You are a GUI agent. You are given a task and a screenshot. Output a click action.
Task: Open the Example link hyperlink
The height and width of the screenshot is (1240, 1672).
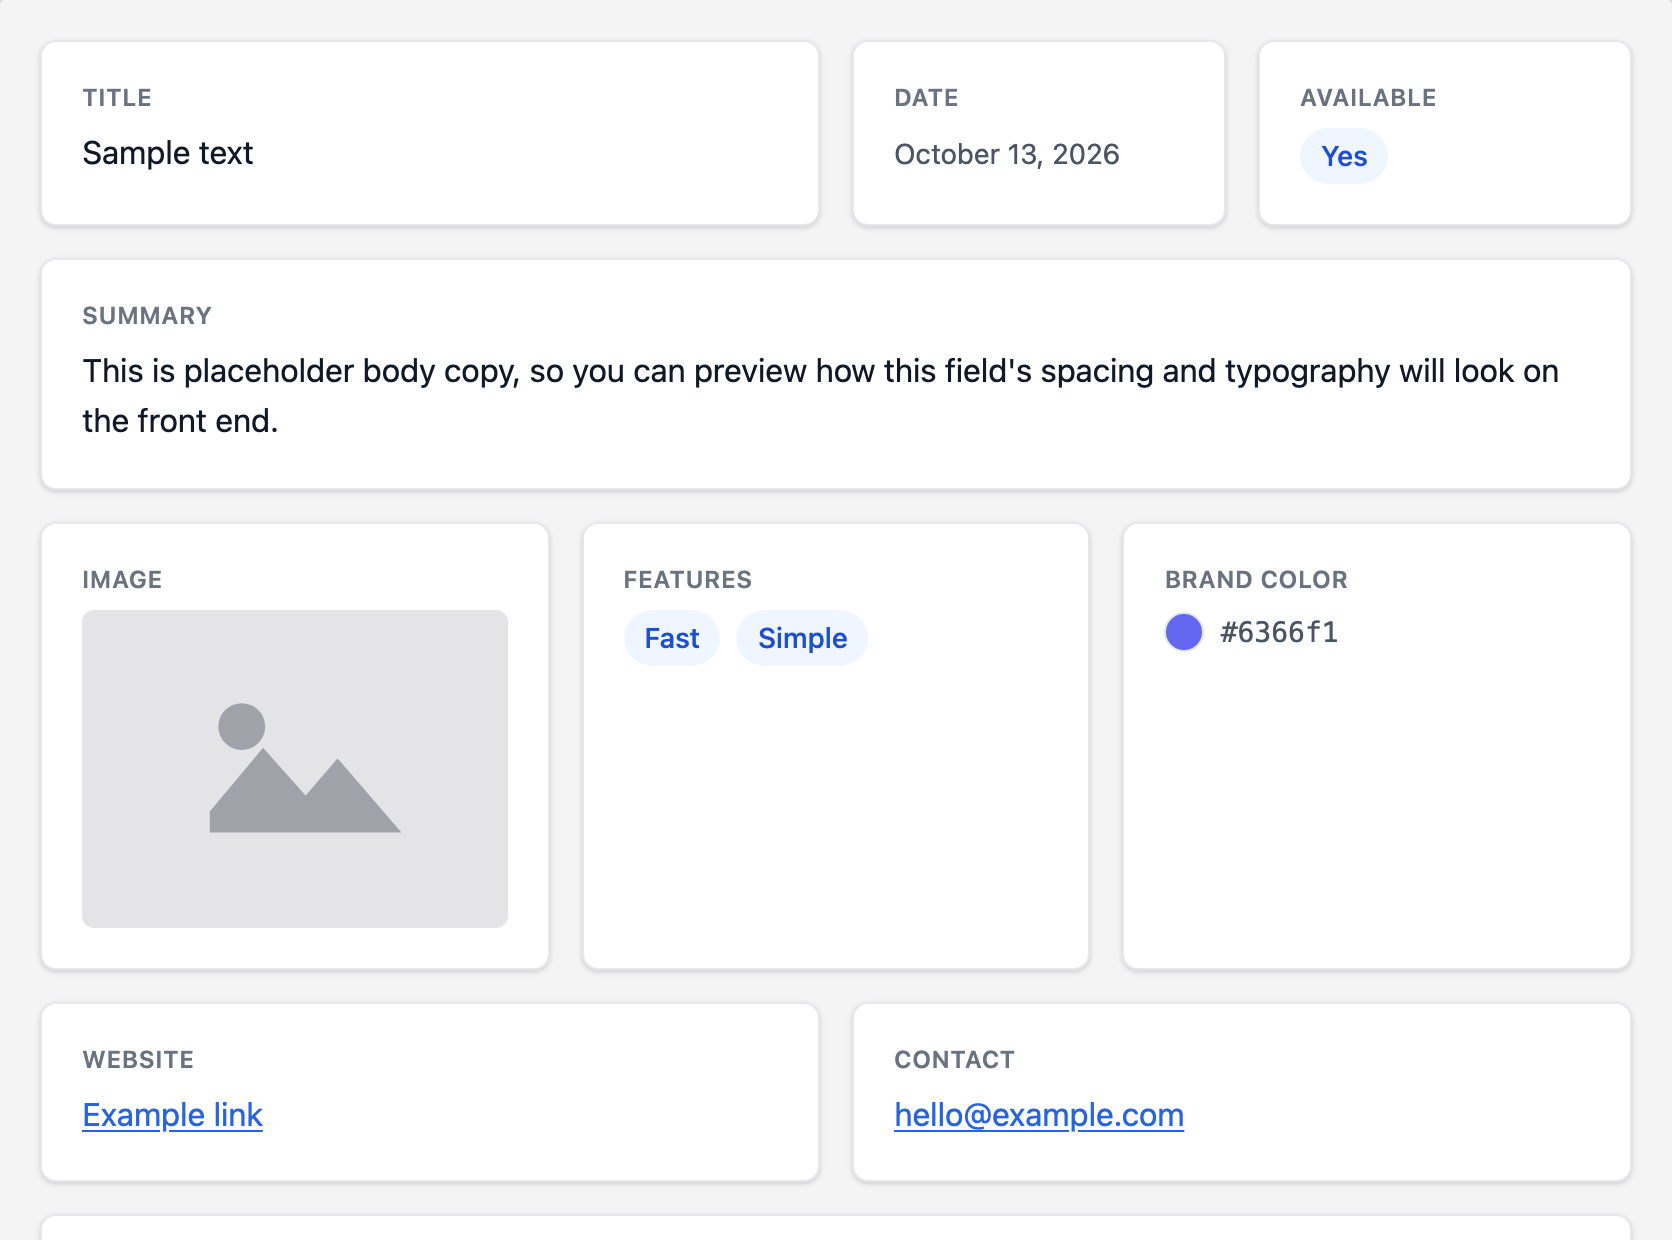(172, 1115)
